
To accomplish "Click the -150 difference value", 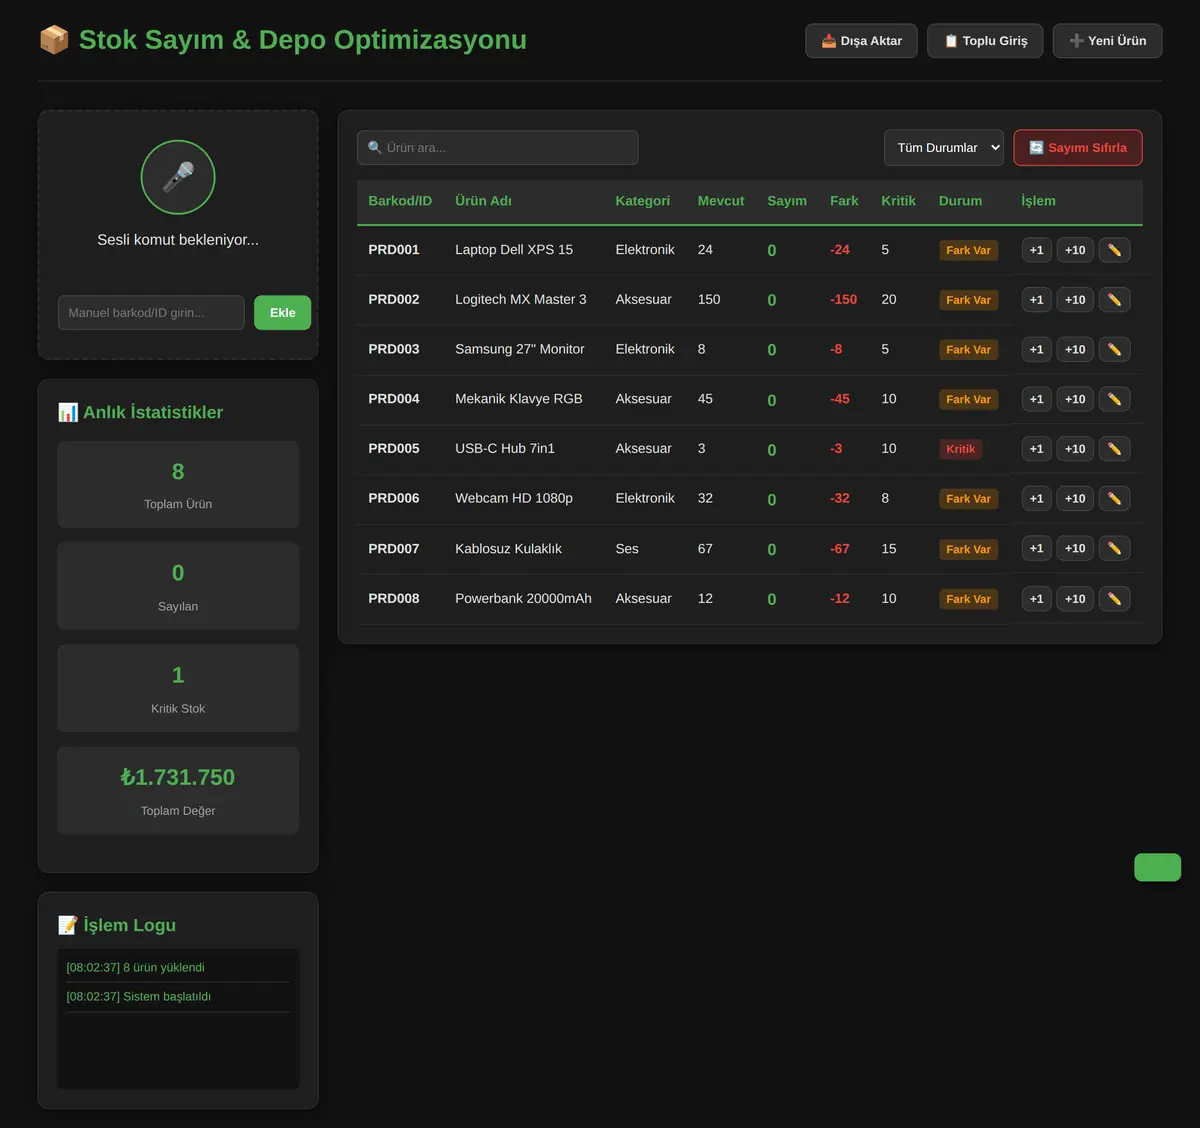I will coord(843,300).
